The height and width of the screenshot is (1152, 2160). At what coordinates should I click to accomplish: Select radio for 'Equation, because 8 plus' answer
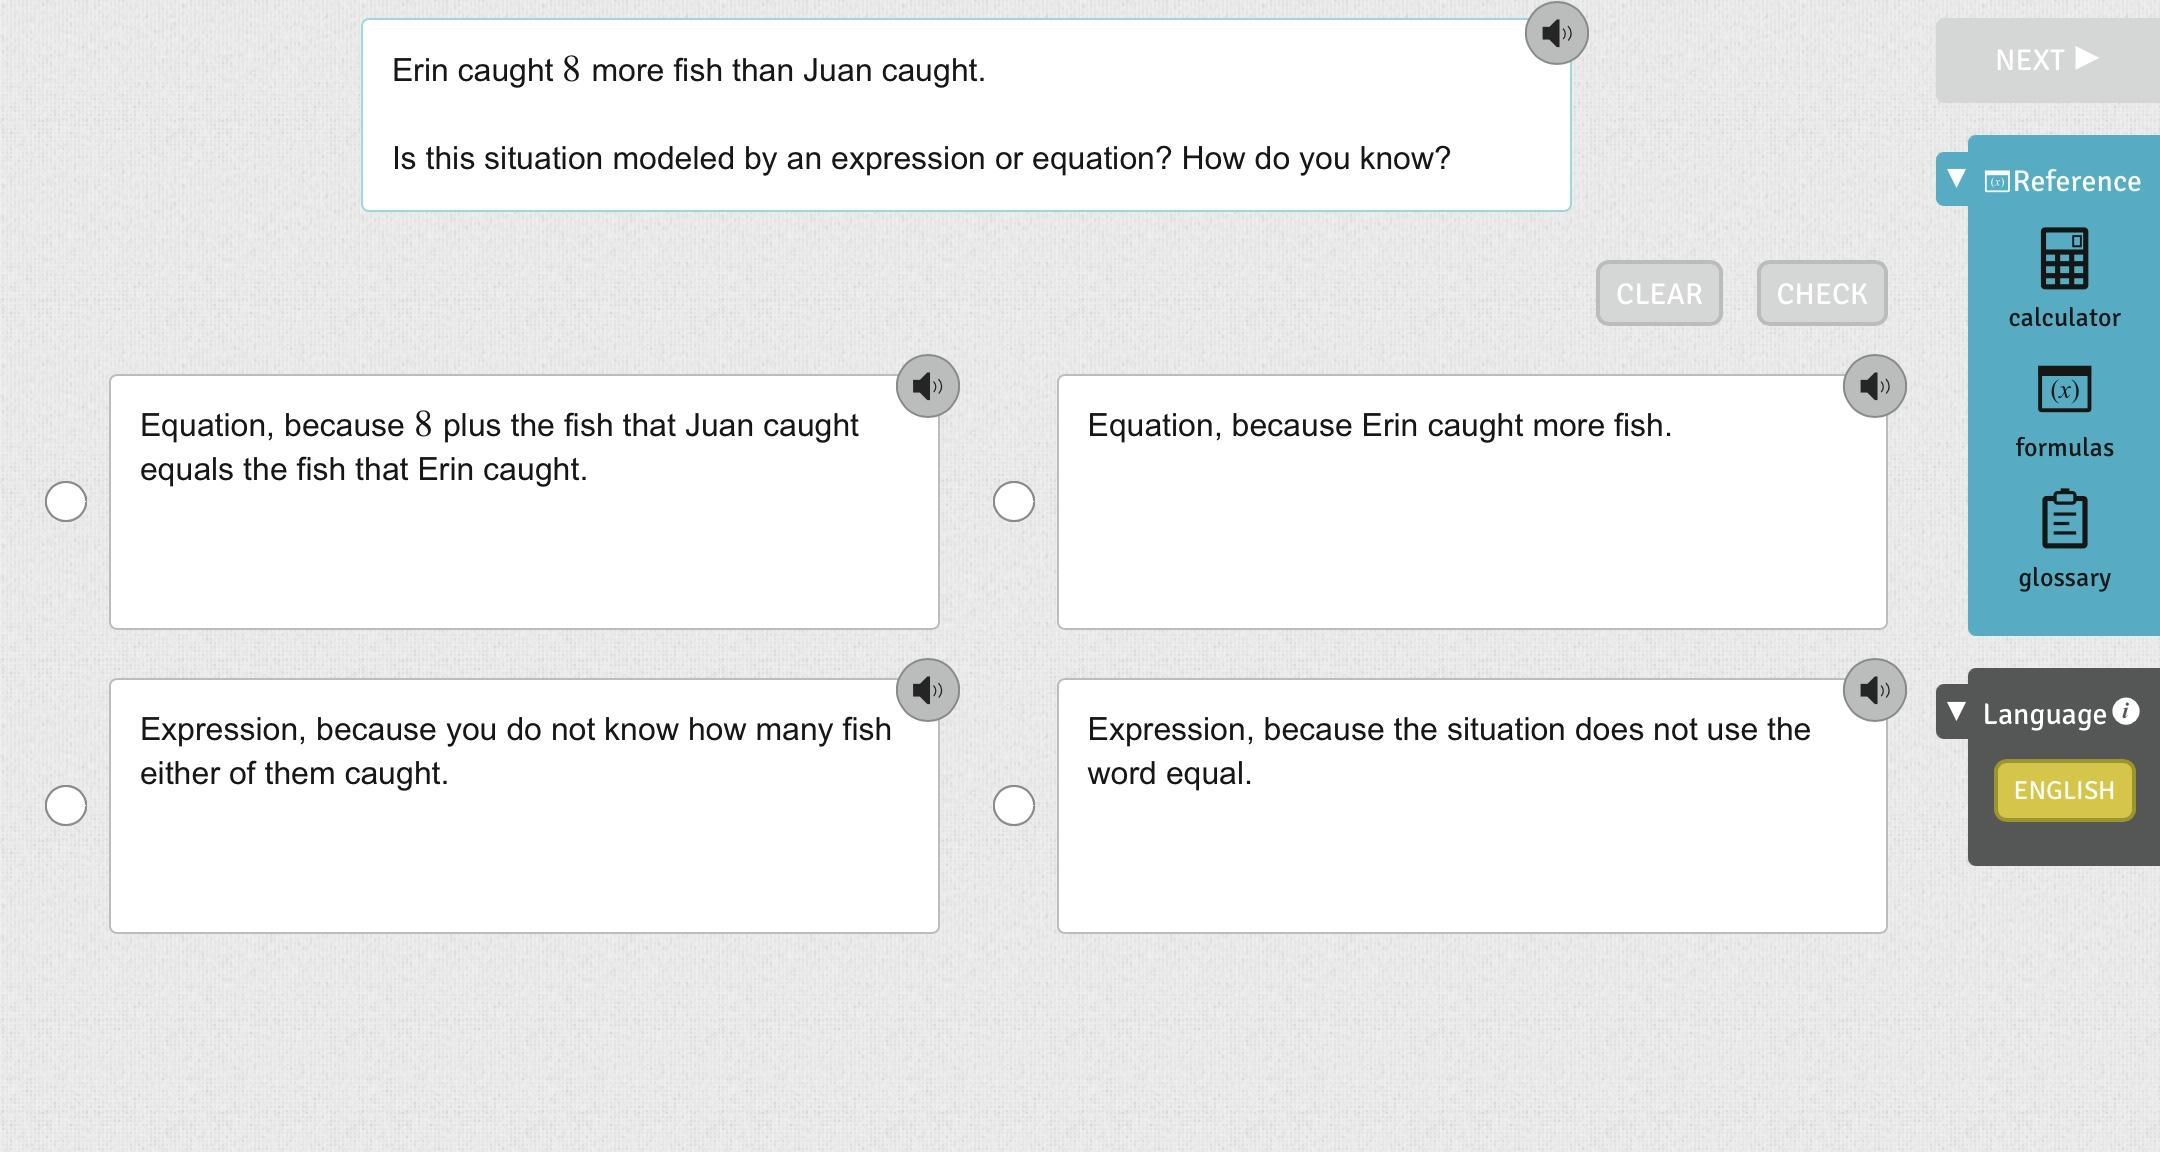66,502
